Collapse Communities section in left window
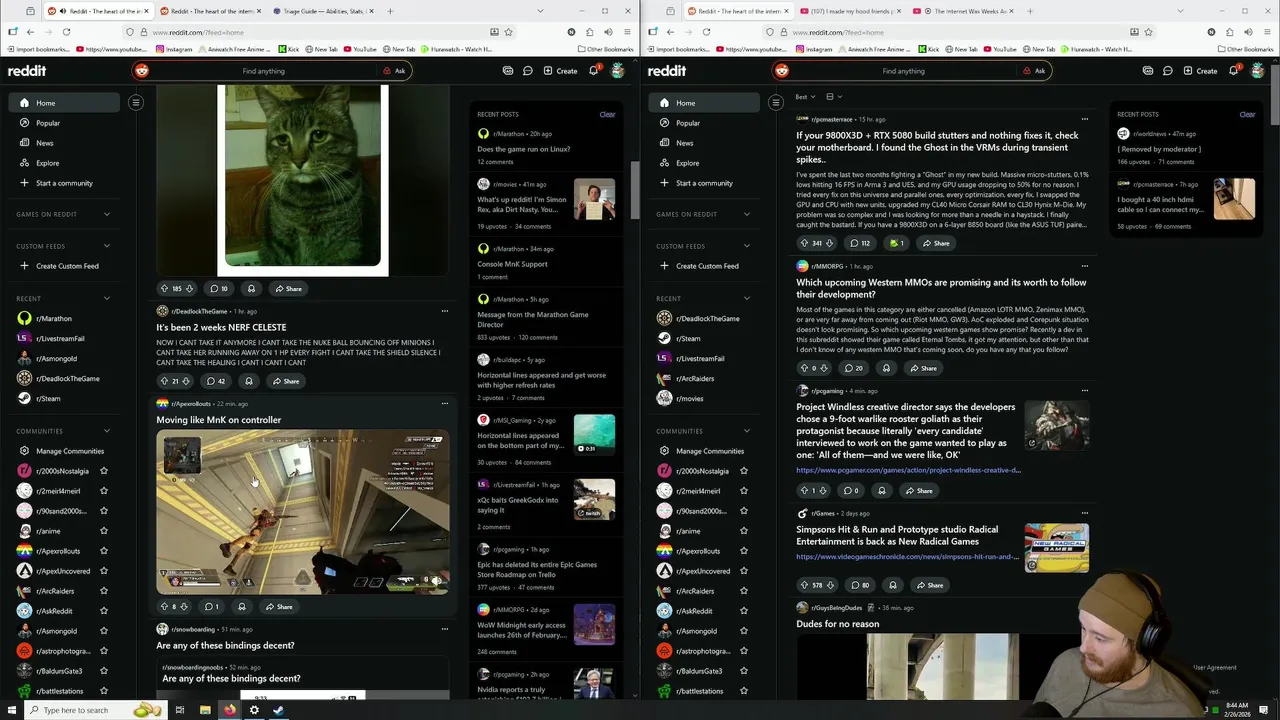The width and height of the screenshot is (1280, 720). click(106, 431)
